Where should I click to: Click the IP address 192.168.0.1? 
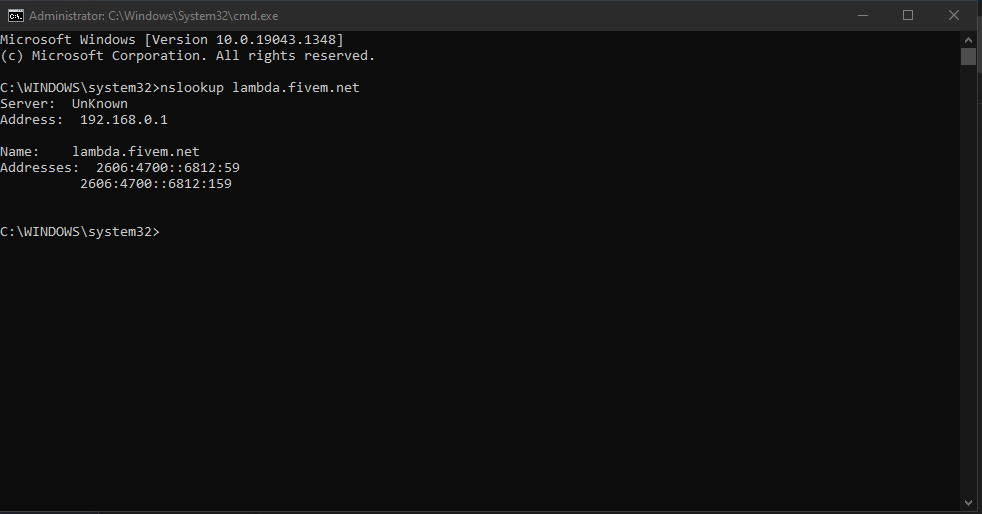[124, 120]
